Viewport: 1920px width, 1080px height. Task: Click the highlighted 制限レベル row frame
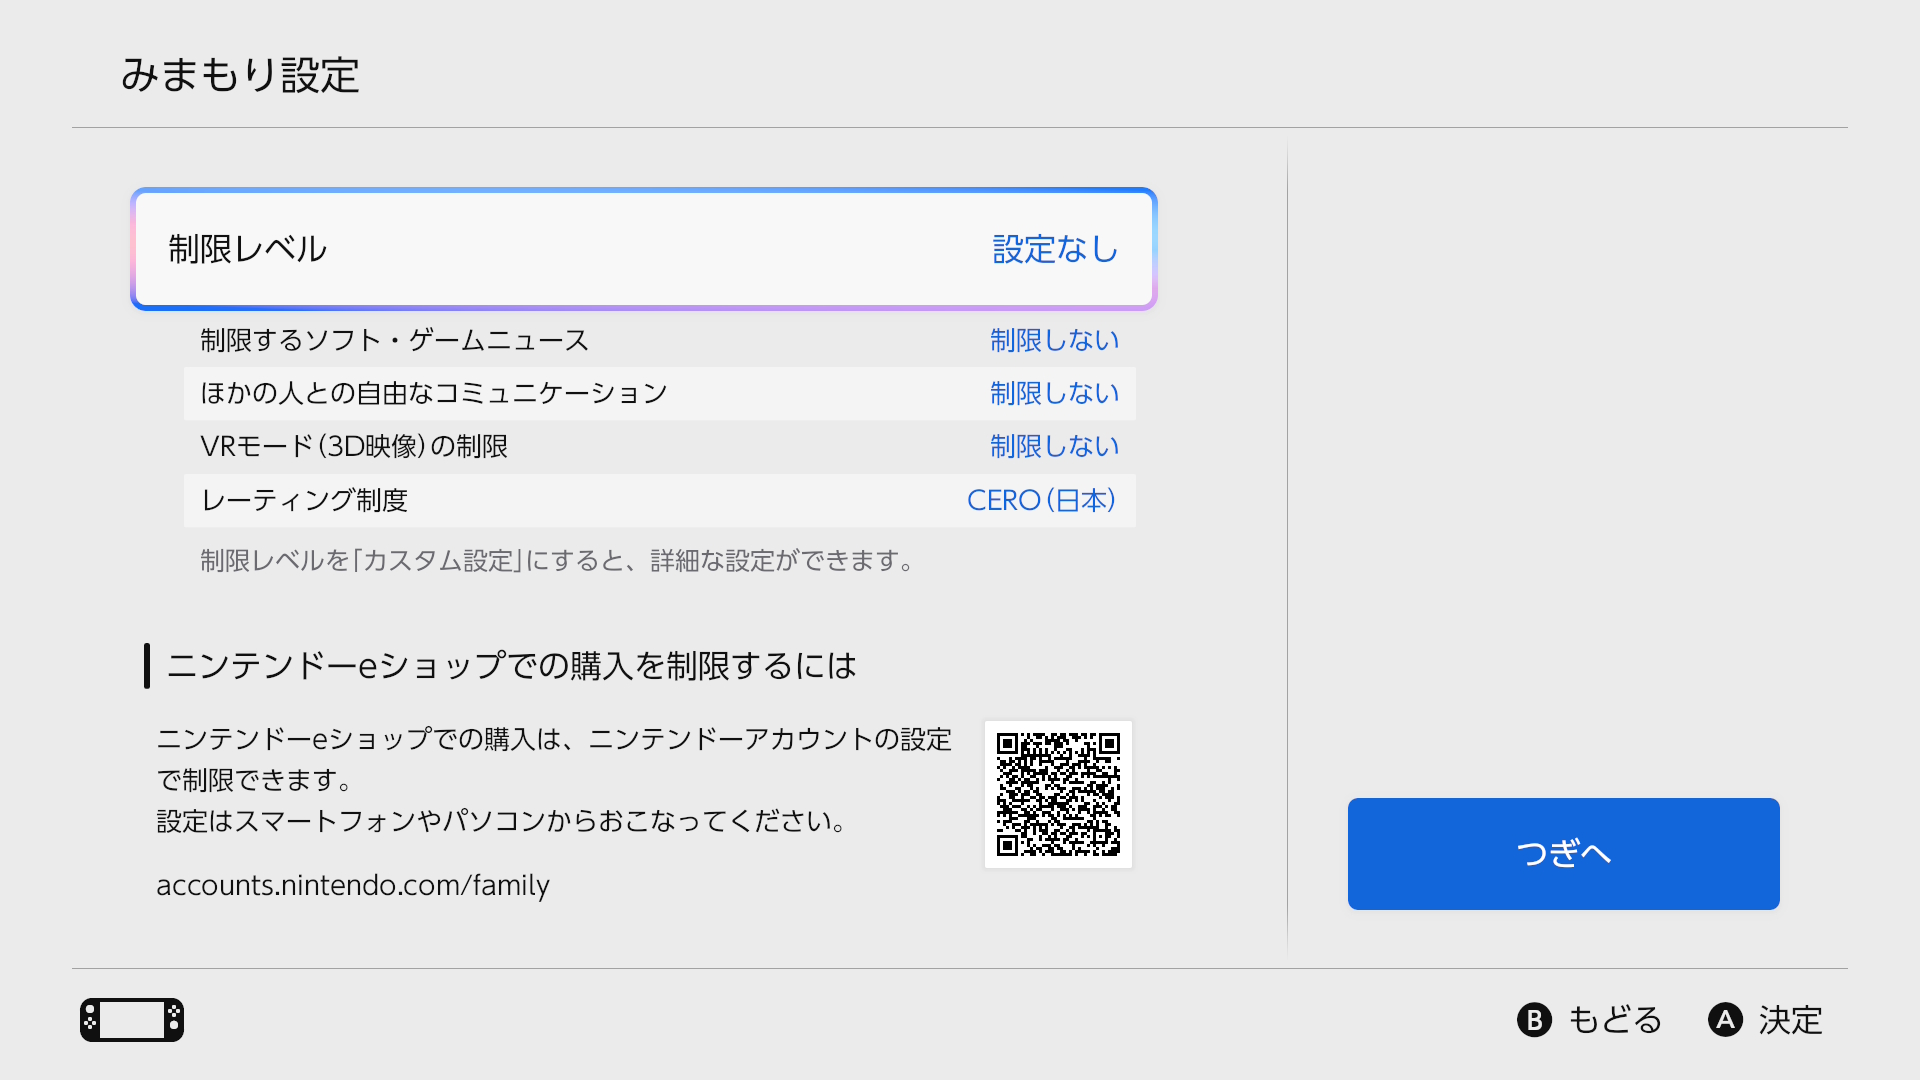click(x=644, y=248)
